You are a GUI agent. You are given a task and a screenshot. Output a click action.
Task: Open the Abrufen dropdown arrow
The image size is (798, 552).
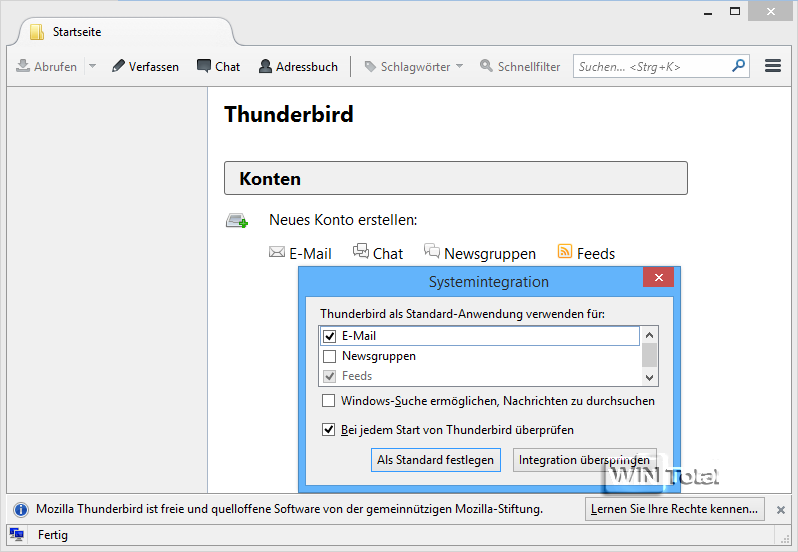coord(93,66)
